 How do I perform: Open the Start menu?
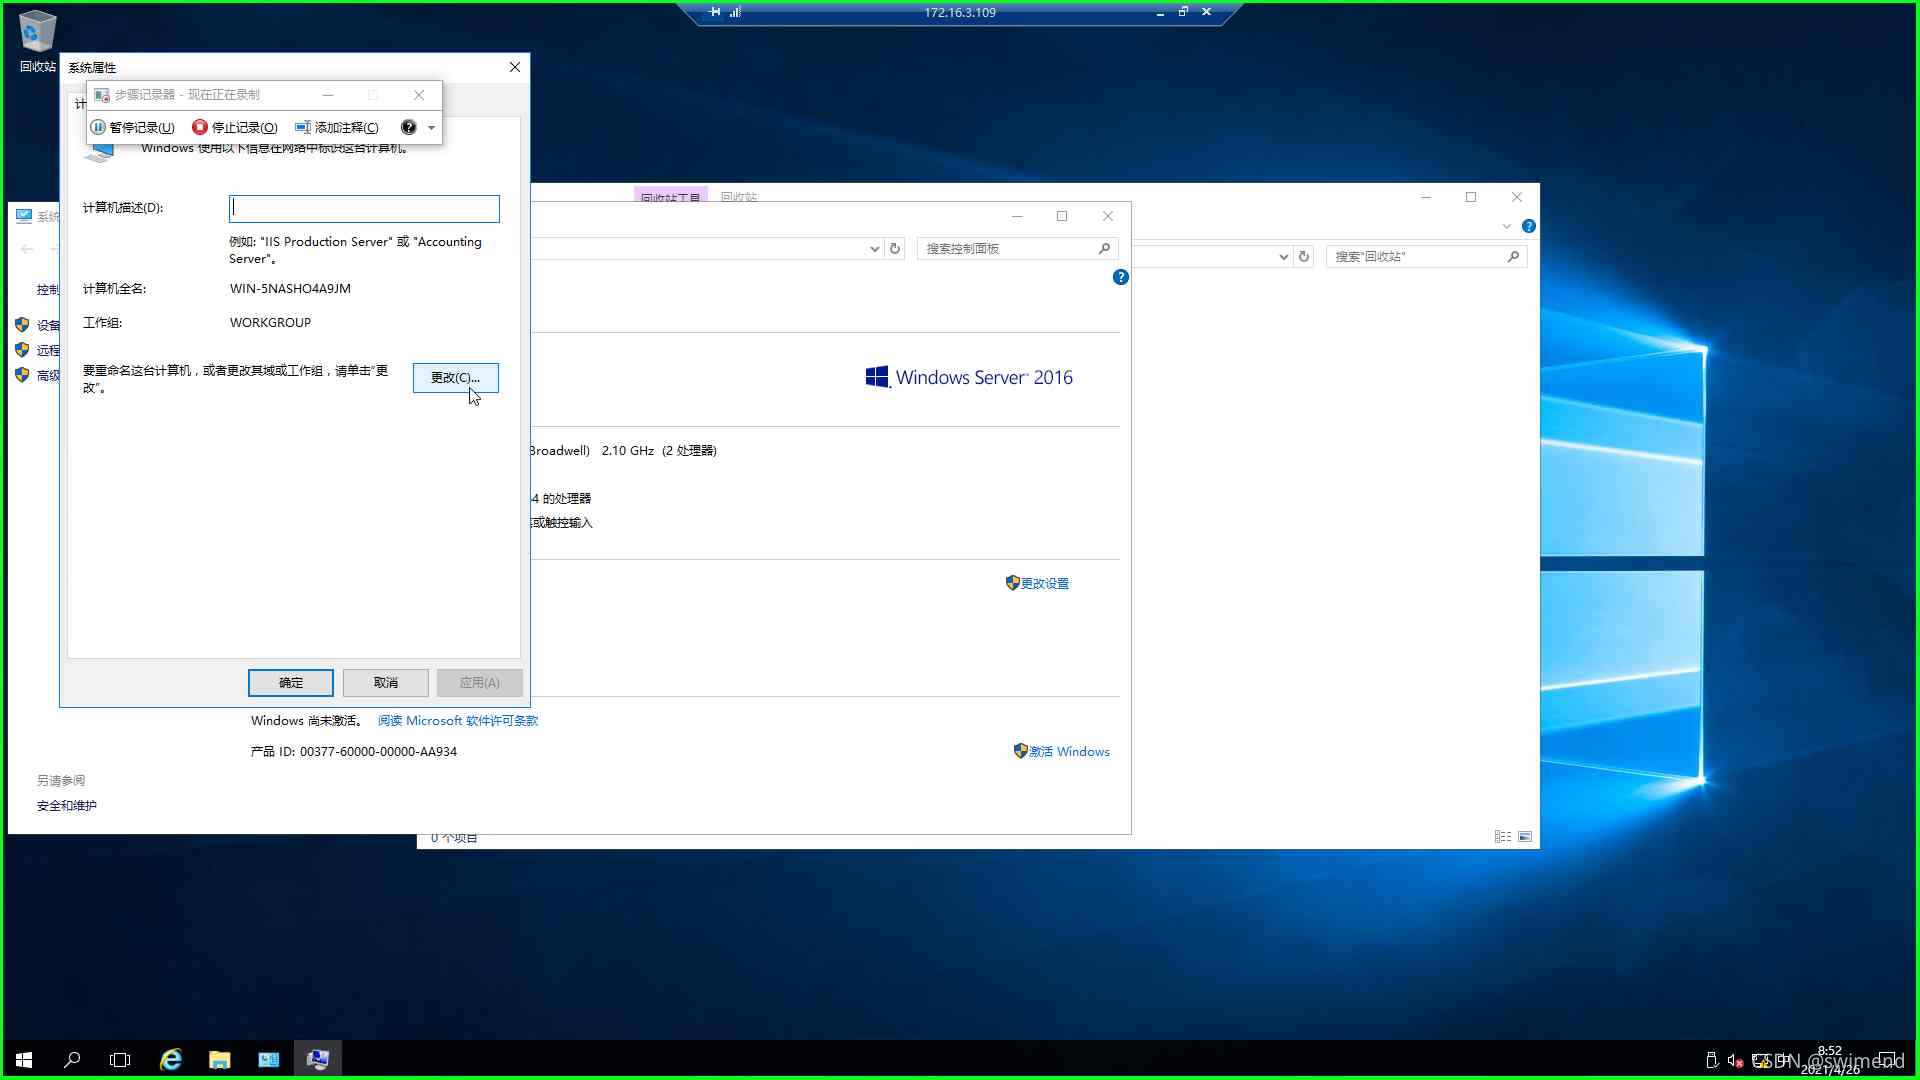24,1059
